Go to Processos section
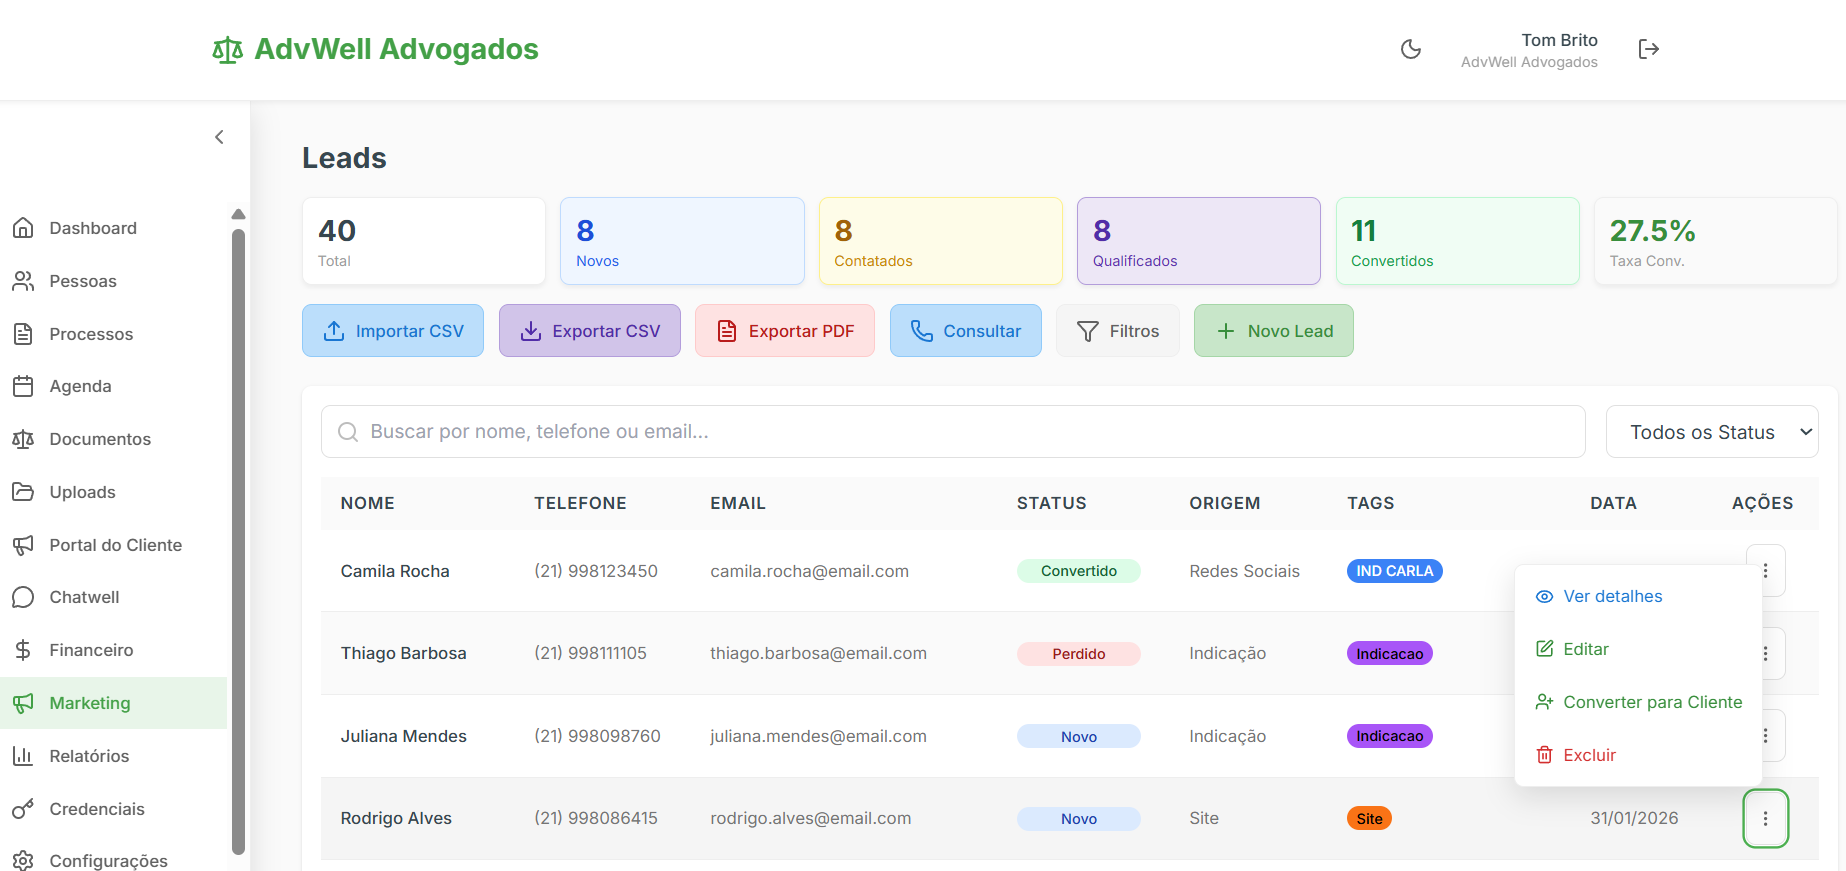The image size is (1846, 871). point(114,334)
